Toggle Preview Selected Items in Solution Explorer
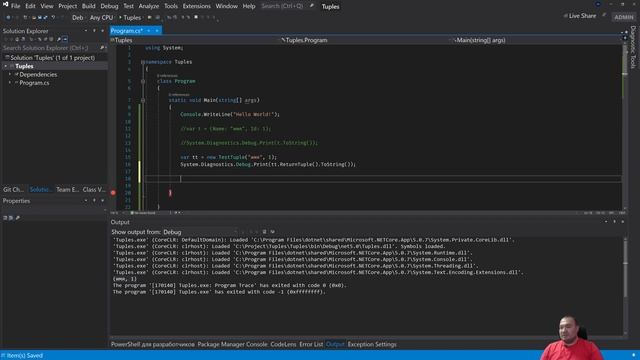Viewport: 640px width, 360px height. (65, 39)
